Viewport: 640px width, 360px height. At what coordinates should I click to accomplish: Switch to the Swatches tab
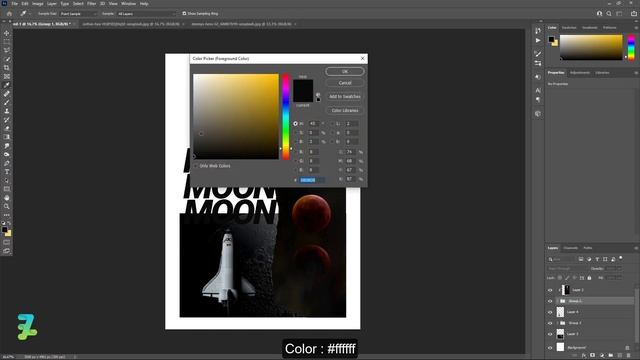(569, 28)
